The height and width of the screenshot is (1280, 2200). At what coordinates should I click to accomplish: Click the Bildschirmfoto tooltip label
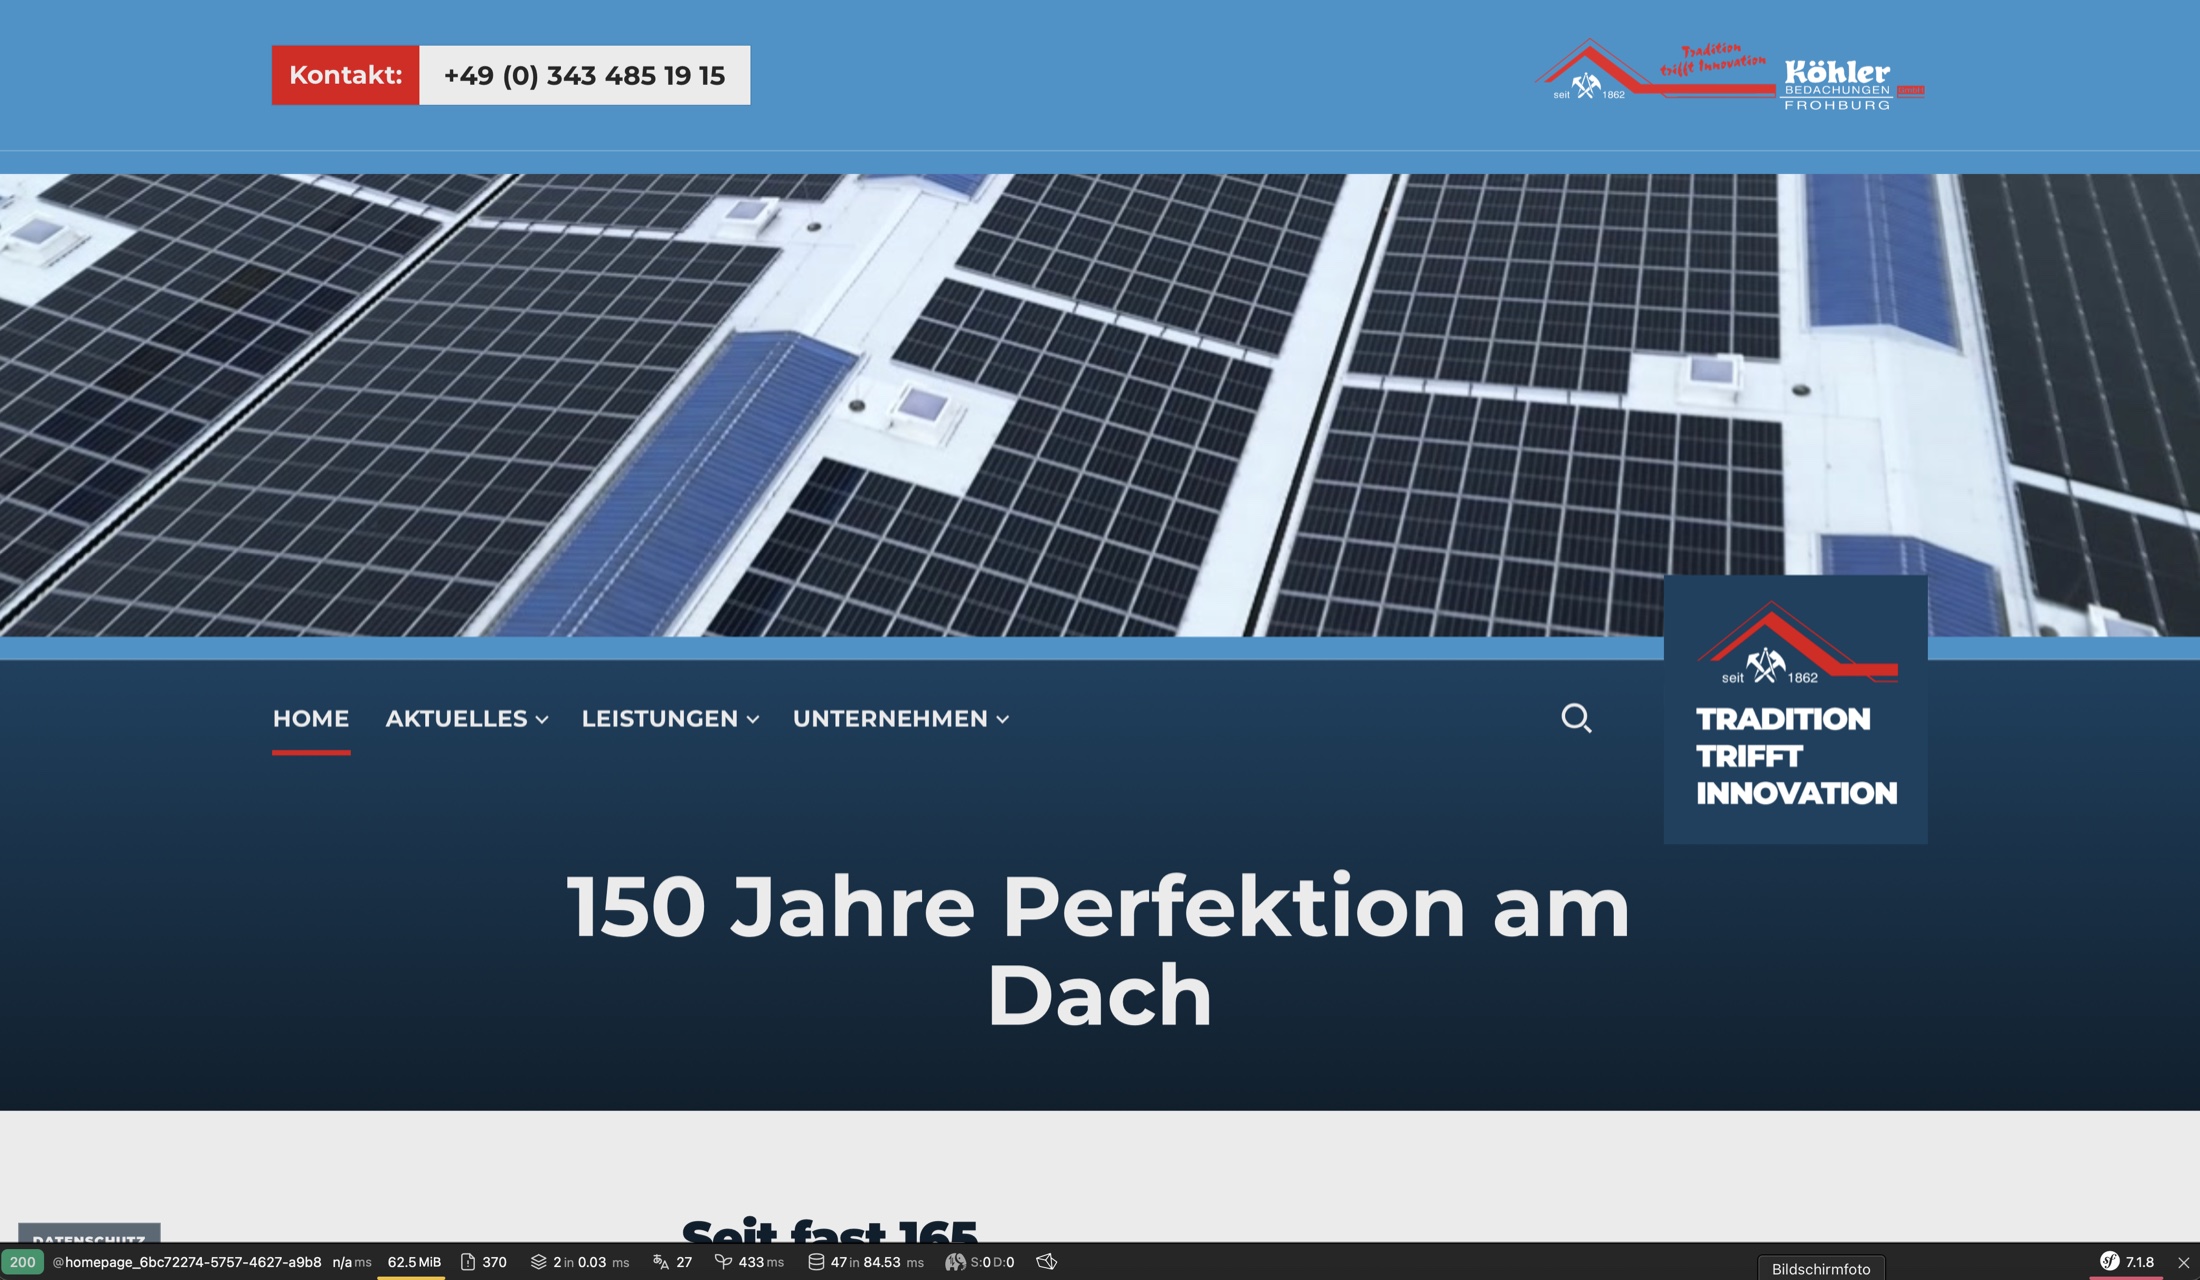[1821, 1268]
